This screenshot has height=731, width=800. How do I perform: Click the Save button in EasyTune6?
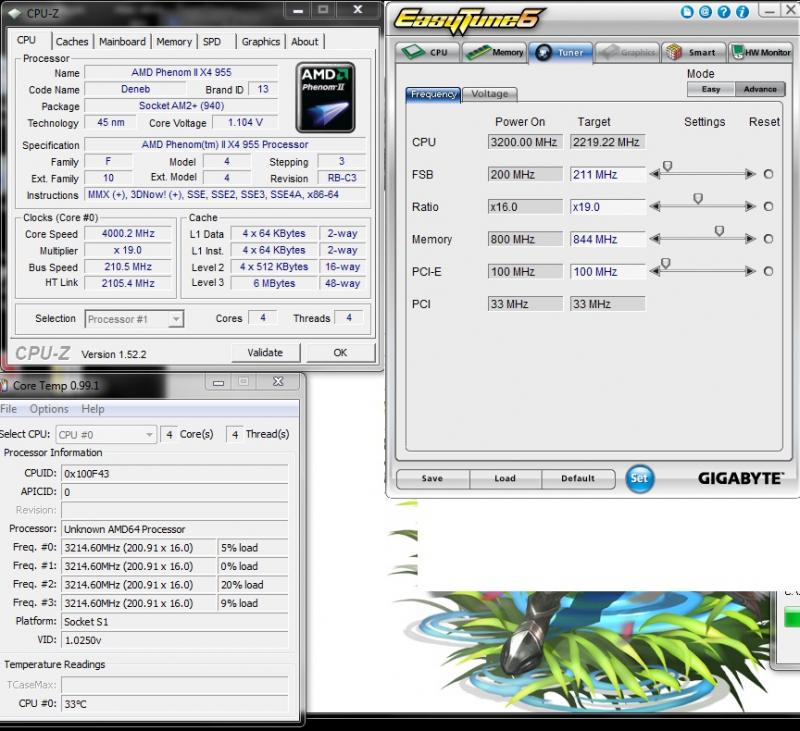pos(432,478)
